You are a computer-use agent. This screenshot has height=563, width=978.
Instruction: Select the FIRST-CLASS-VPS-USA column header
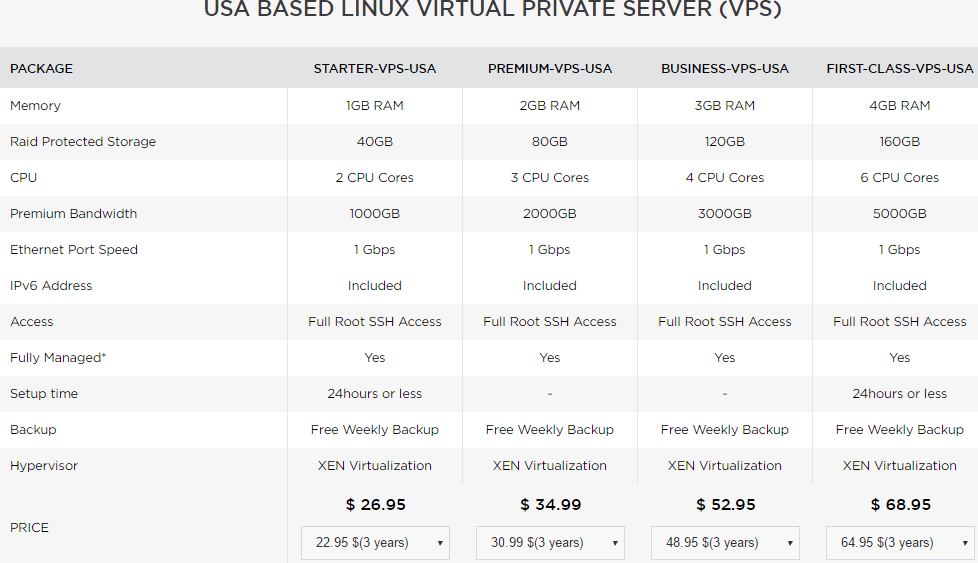899,69
